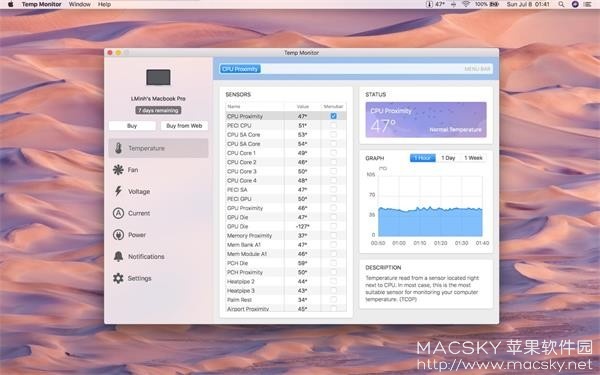Image resolution: width=600 pixels, height=375 pixels.
Task: Click the Spotlight search icon in the menu bar
Action: 561,4
